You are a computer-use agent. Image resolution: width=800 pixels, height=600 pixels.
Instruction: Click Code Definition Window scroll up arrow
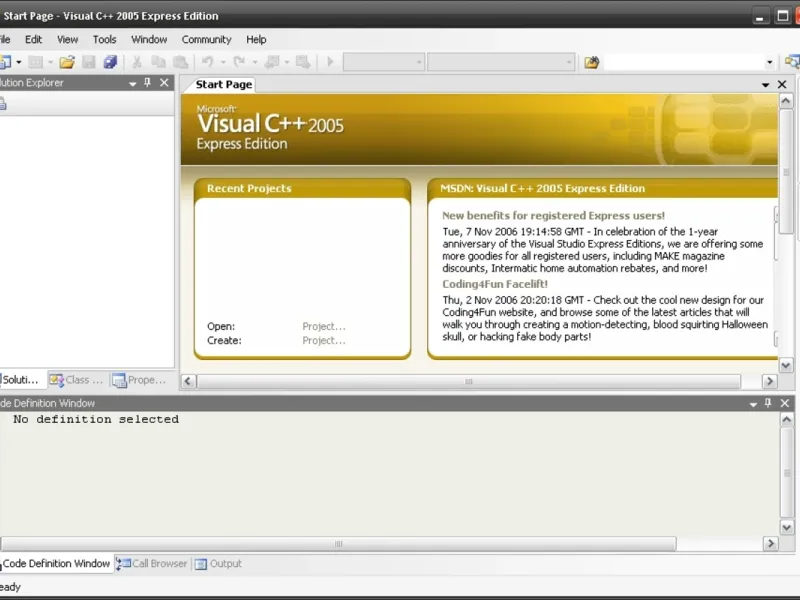click(x=787, y=420)
